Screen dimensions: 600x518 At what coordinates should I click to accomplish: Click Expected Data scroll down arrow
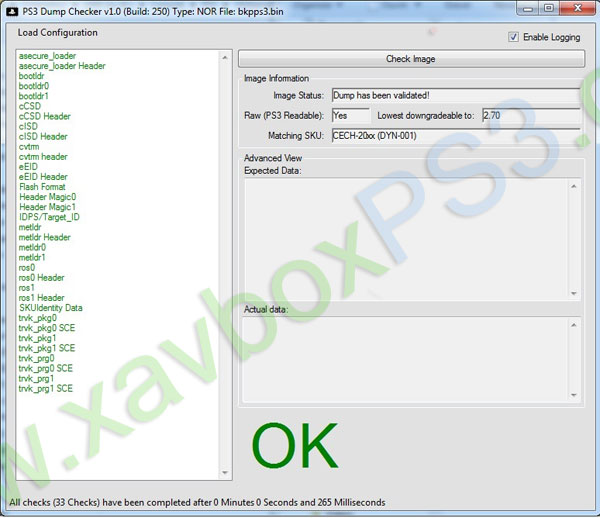[574, 293]
